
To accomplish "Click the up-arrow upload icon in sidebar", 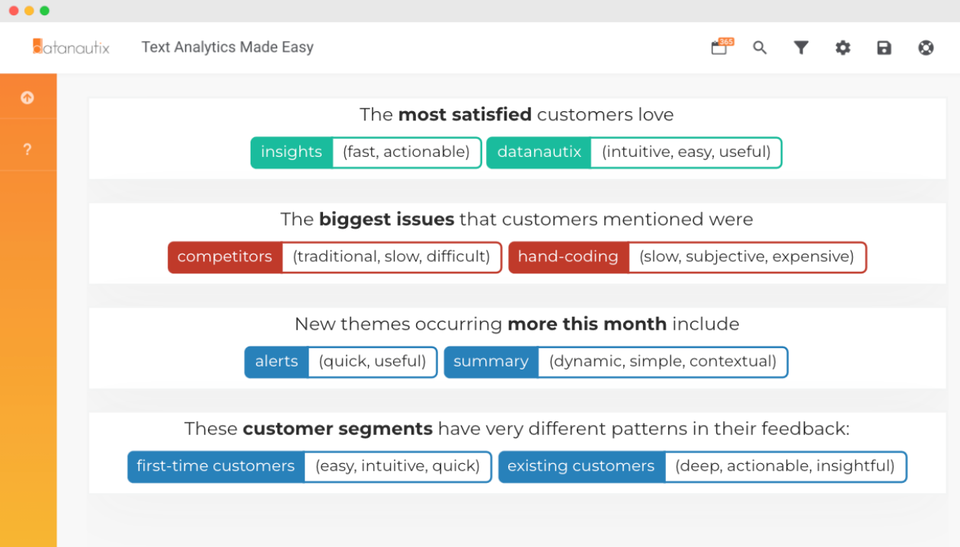I will point(27,97).
